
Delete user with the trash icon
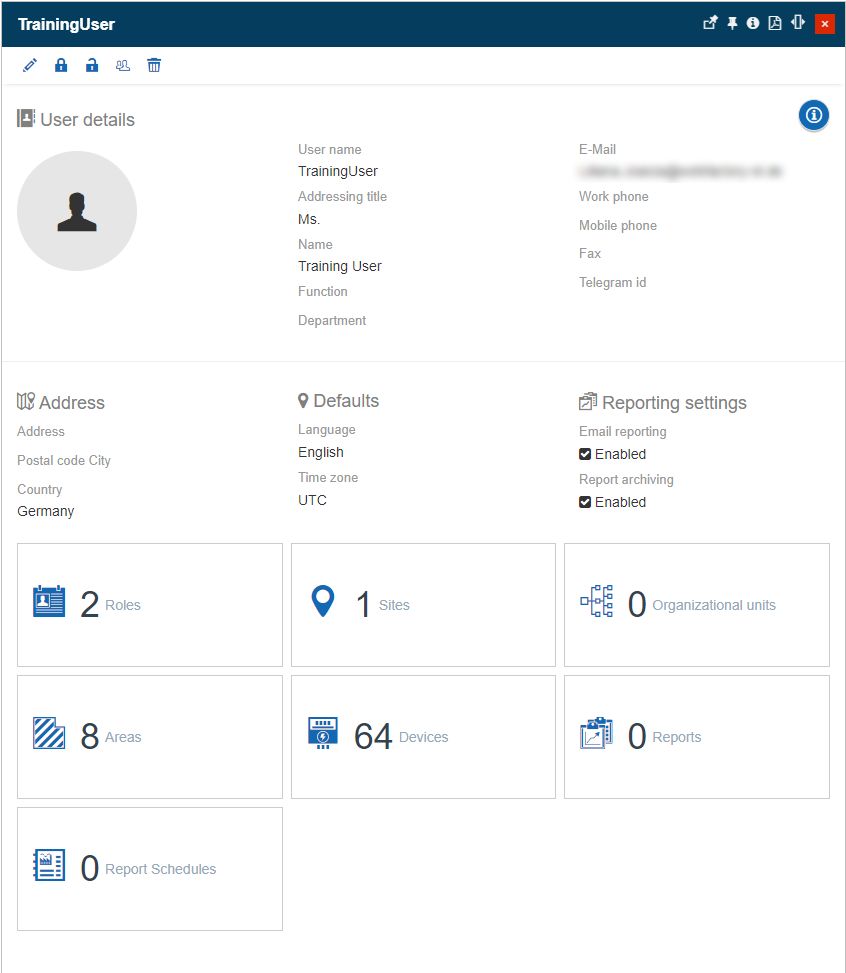point(154,66)
